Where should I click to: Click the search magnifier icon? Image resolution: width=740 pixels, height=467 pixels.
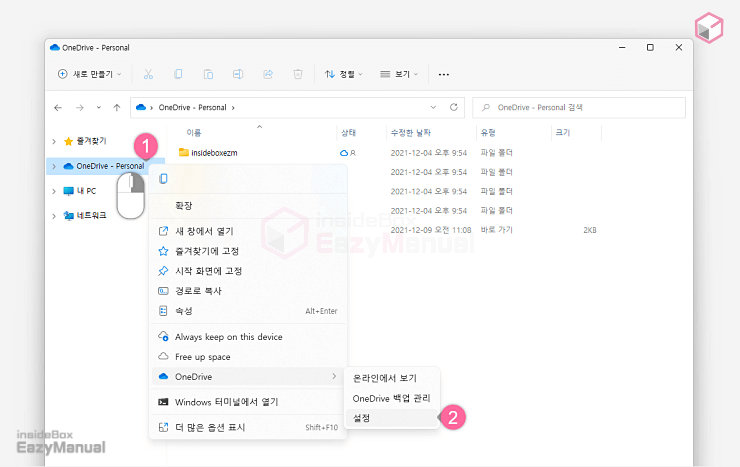pos(486,108)
